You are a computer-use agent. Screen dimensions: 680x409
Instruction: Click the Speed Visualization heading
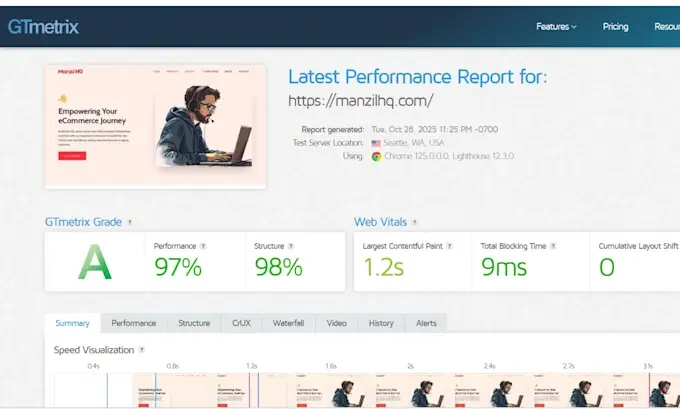(94, 350)
